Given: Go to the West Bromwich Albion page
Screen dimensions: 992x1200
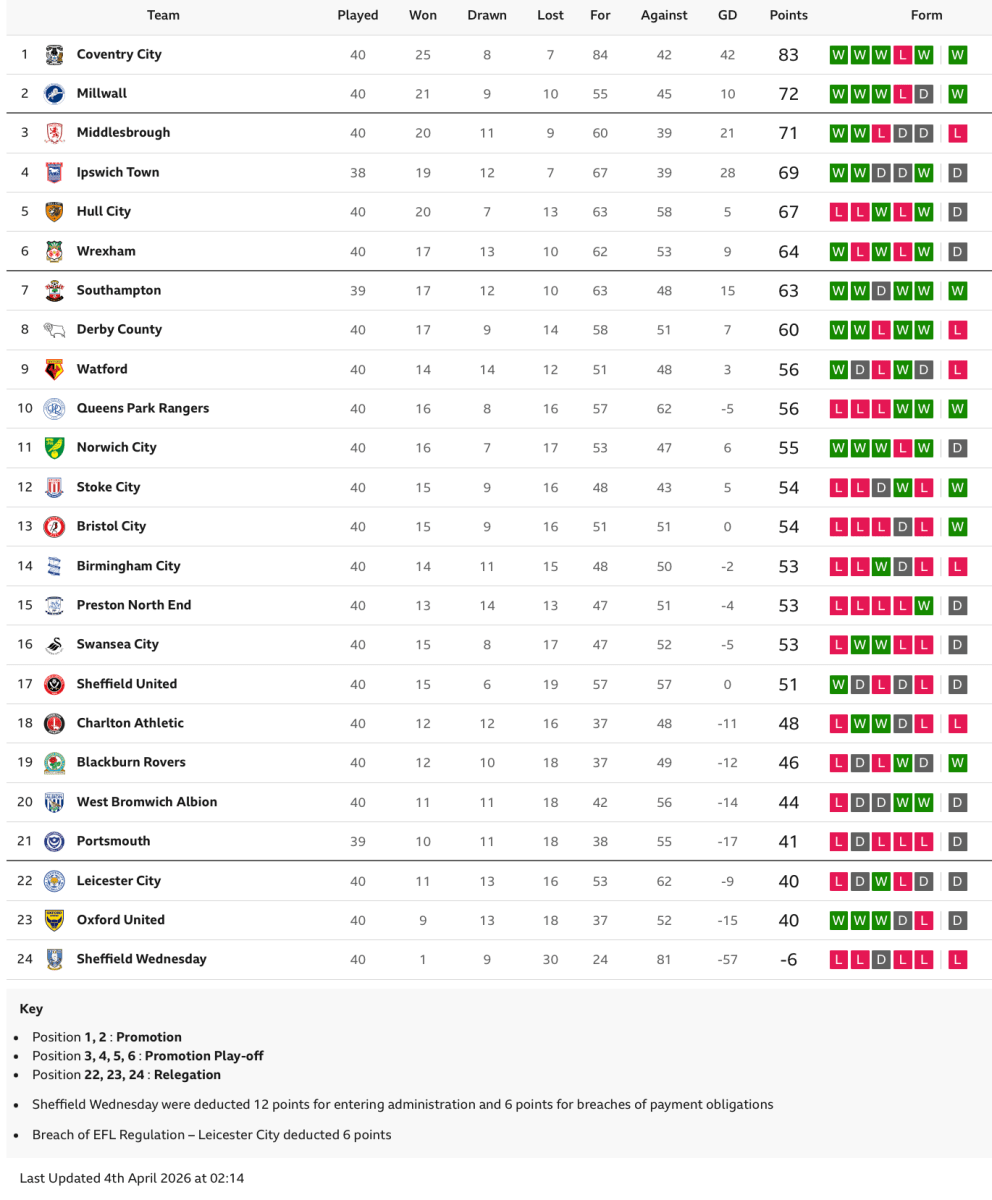Looking at the screenshot, I should pyautogui.click(x=146, y=802).
